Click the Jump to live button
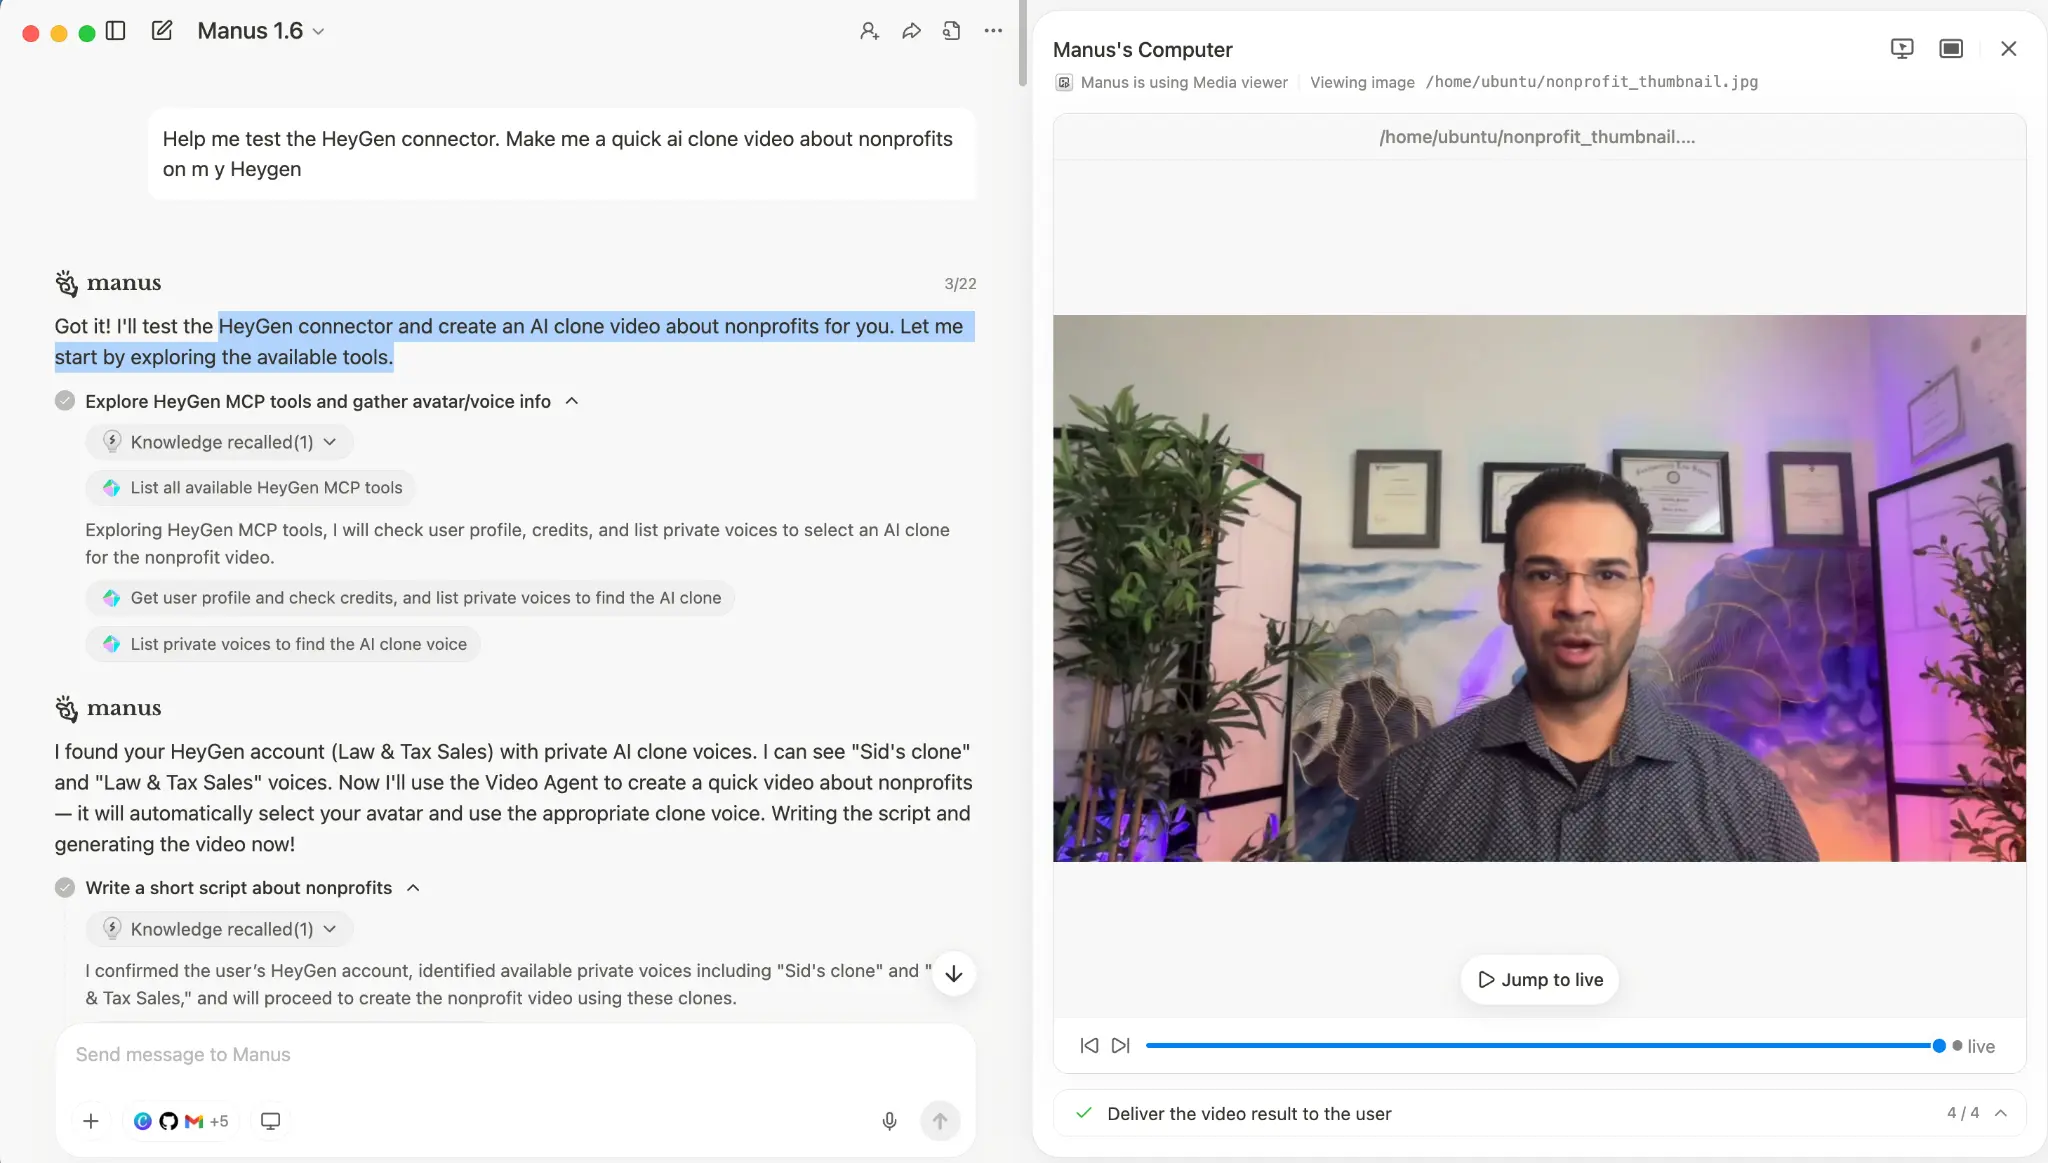 [1540, 980]
